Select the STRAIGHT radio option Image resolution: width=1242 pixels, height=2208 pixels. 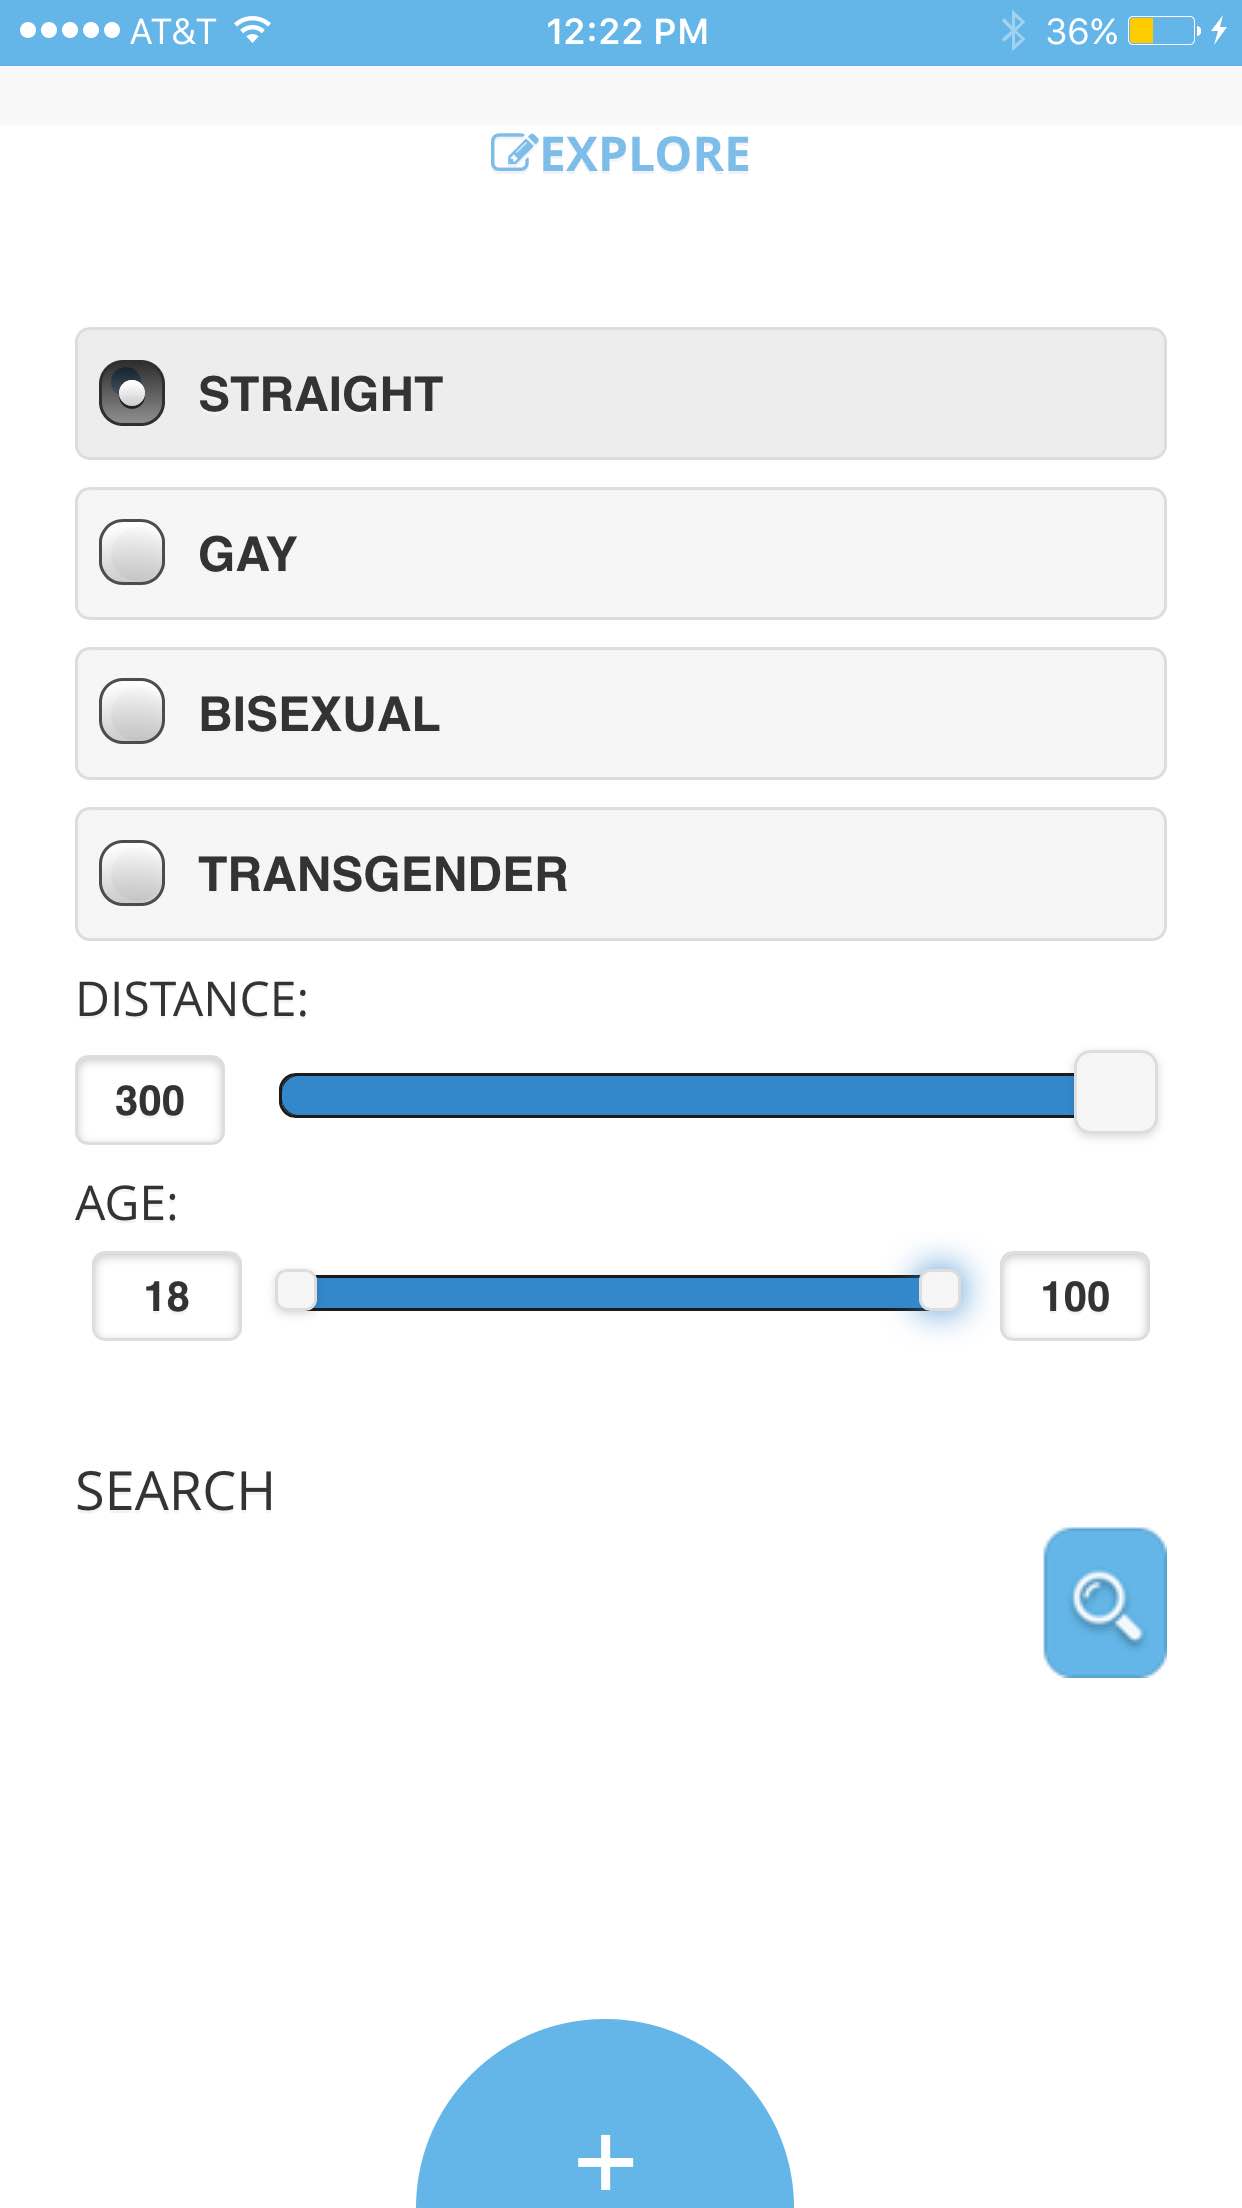621,394
